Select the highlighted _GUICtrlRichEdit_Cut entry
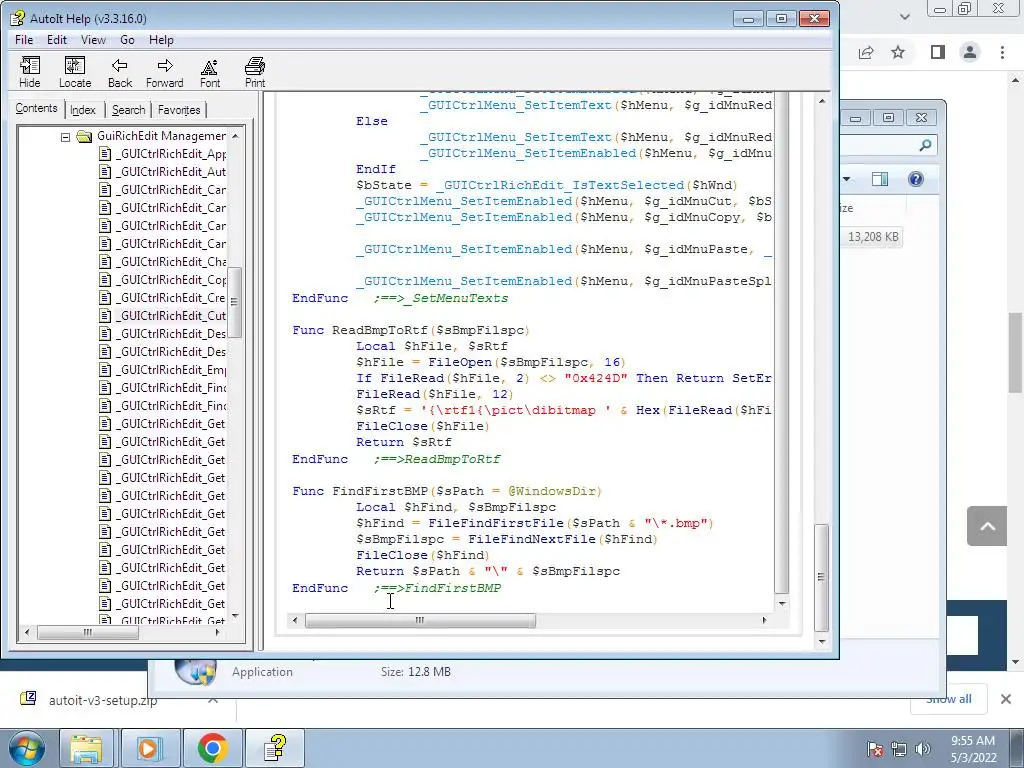The image size is (1024, 768). 171,315
